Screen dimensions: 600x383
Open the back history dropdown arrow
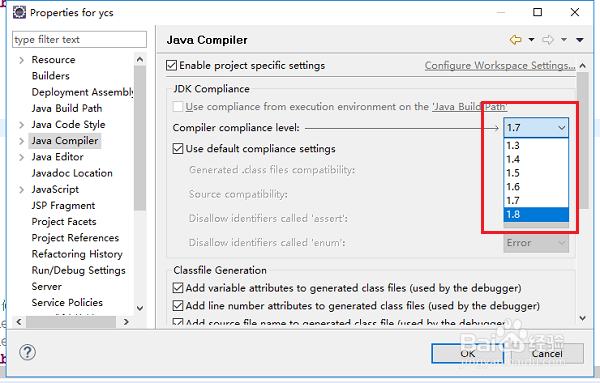click(532, 40)
